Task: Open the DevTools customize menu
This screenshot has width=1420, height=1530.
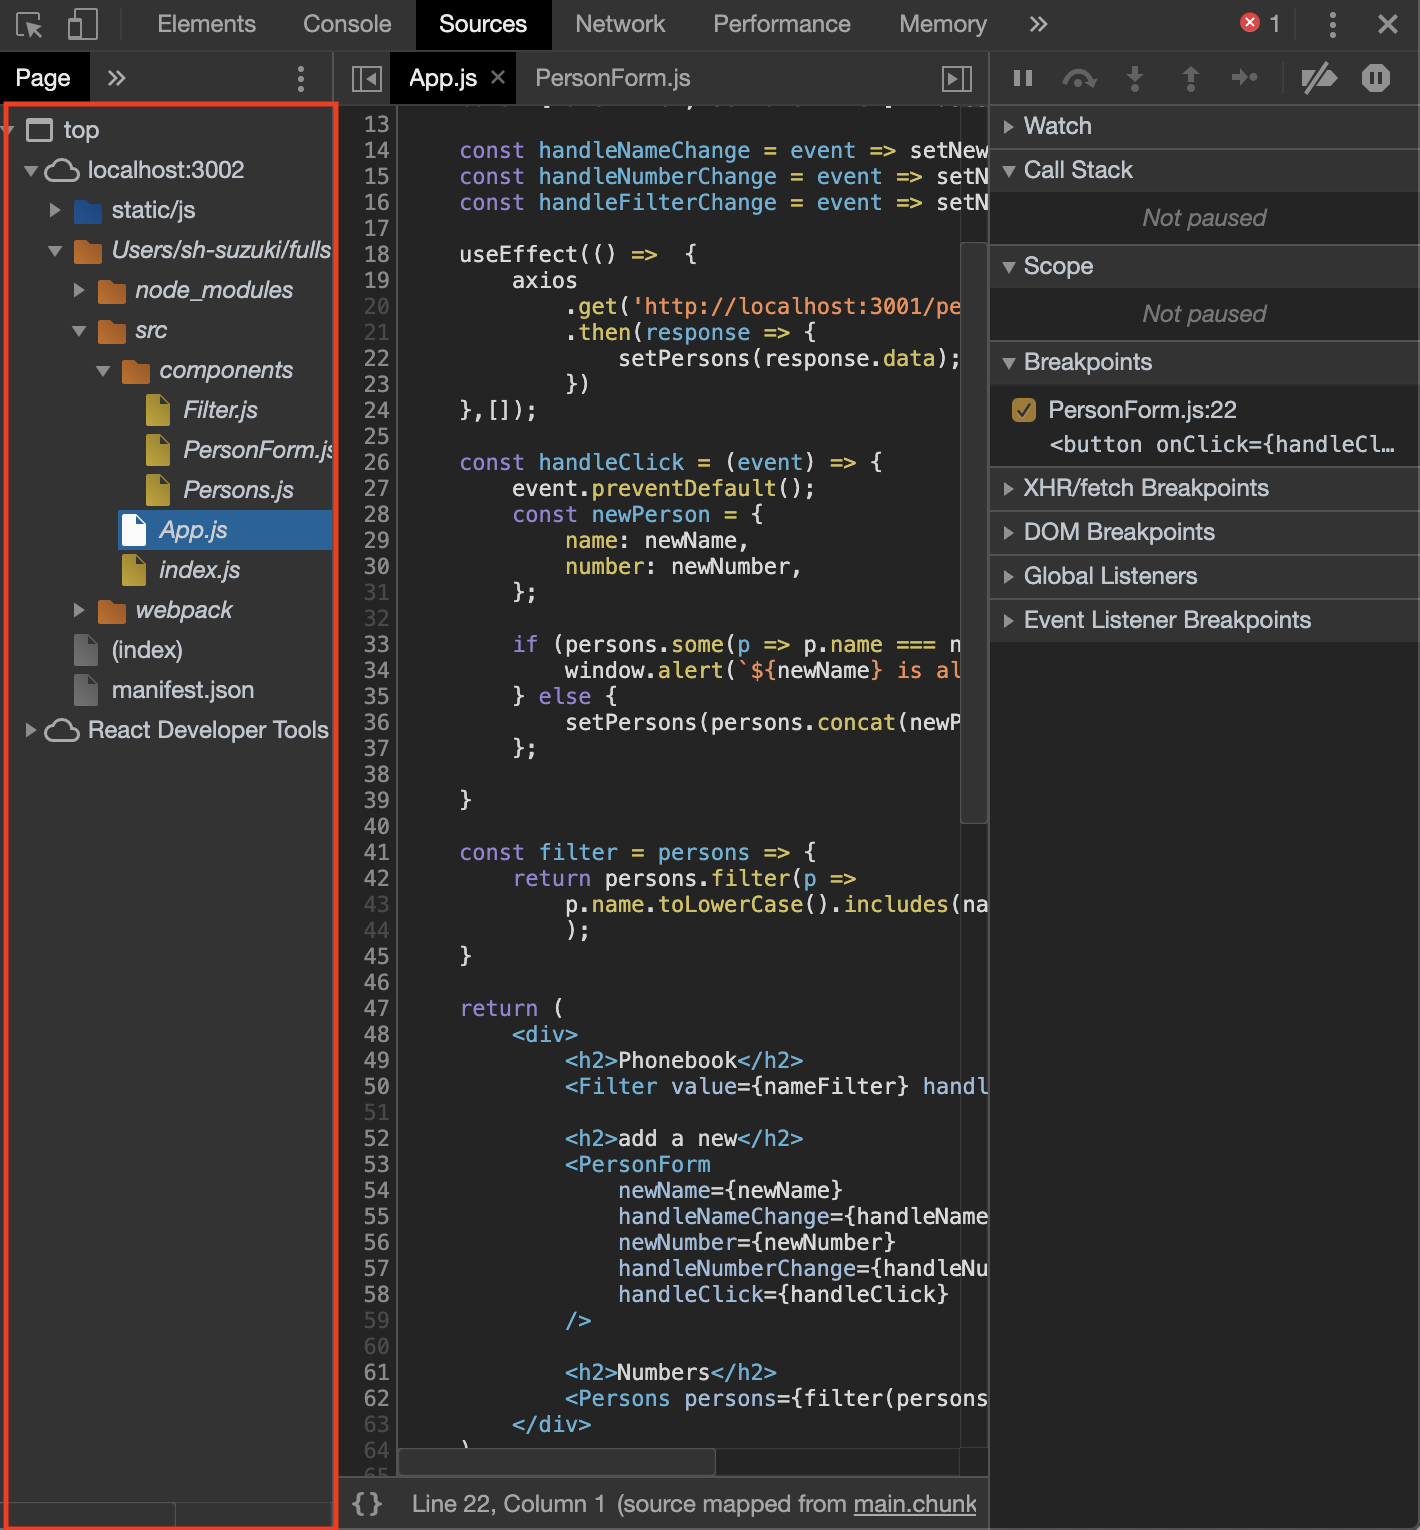Action: tap(1333, 24)
